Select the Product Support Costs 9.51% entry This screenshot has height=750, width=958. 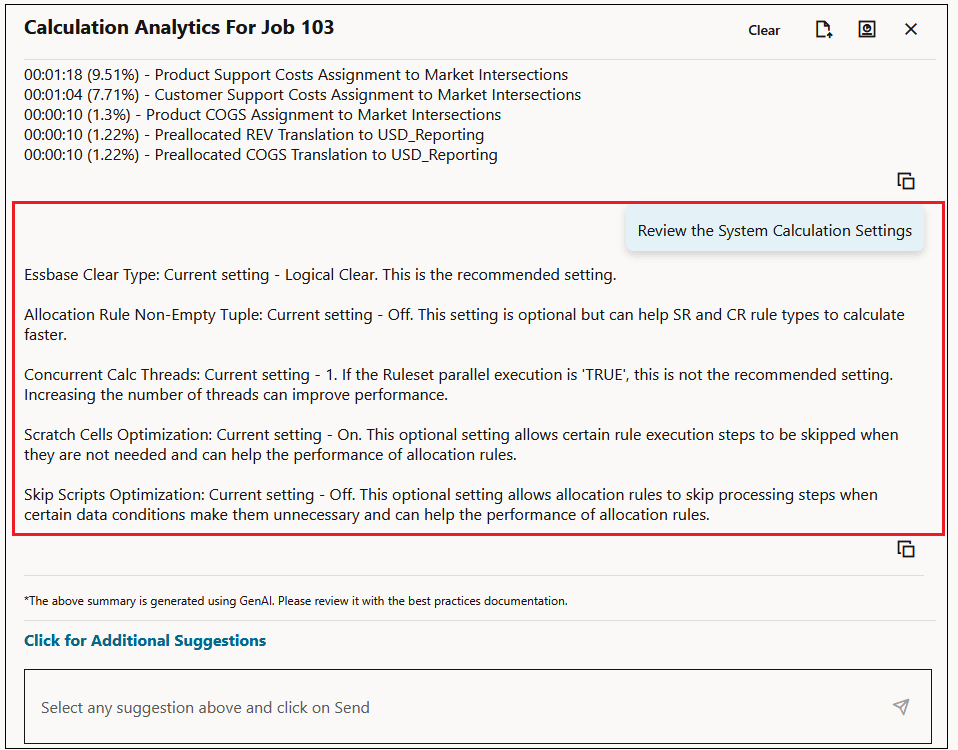[x=294, y=74]
